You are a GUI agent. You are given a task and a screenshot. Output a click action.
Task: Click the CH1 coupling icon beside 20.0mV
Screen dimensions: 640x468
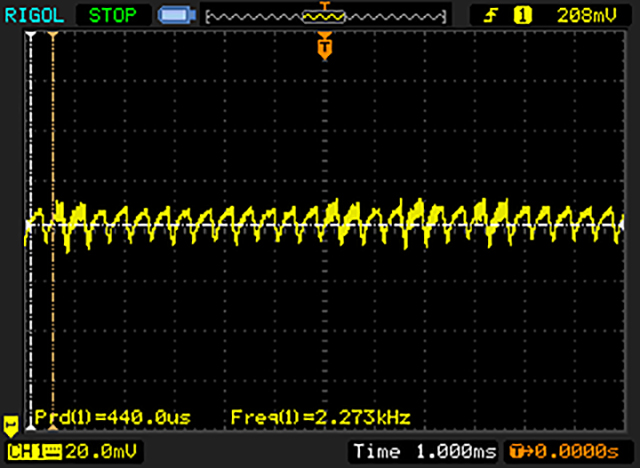[x=50, y=453]
